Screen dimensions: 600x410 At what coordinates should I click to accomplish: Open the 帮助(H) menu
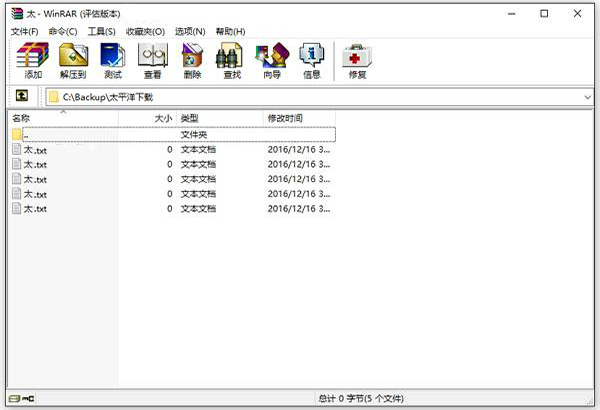(230, 31)
